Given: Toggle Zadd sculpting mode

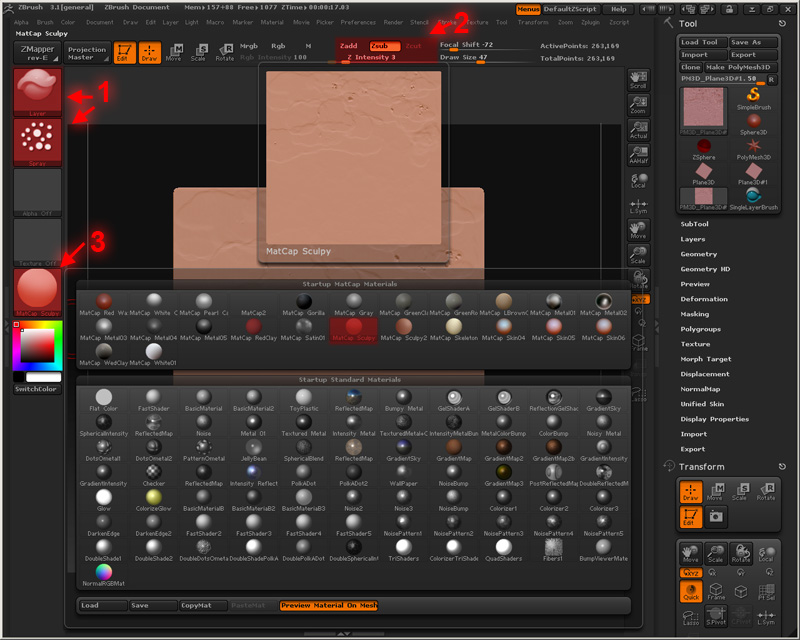Looking at the screenshot, I should (348, 46).
